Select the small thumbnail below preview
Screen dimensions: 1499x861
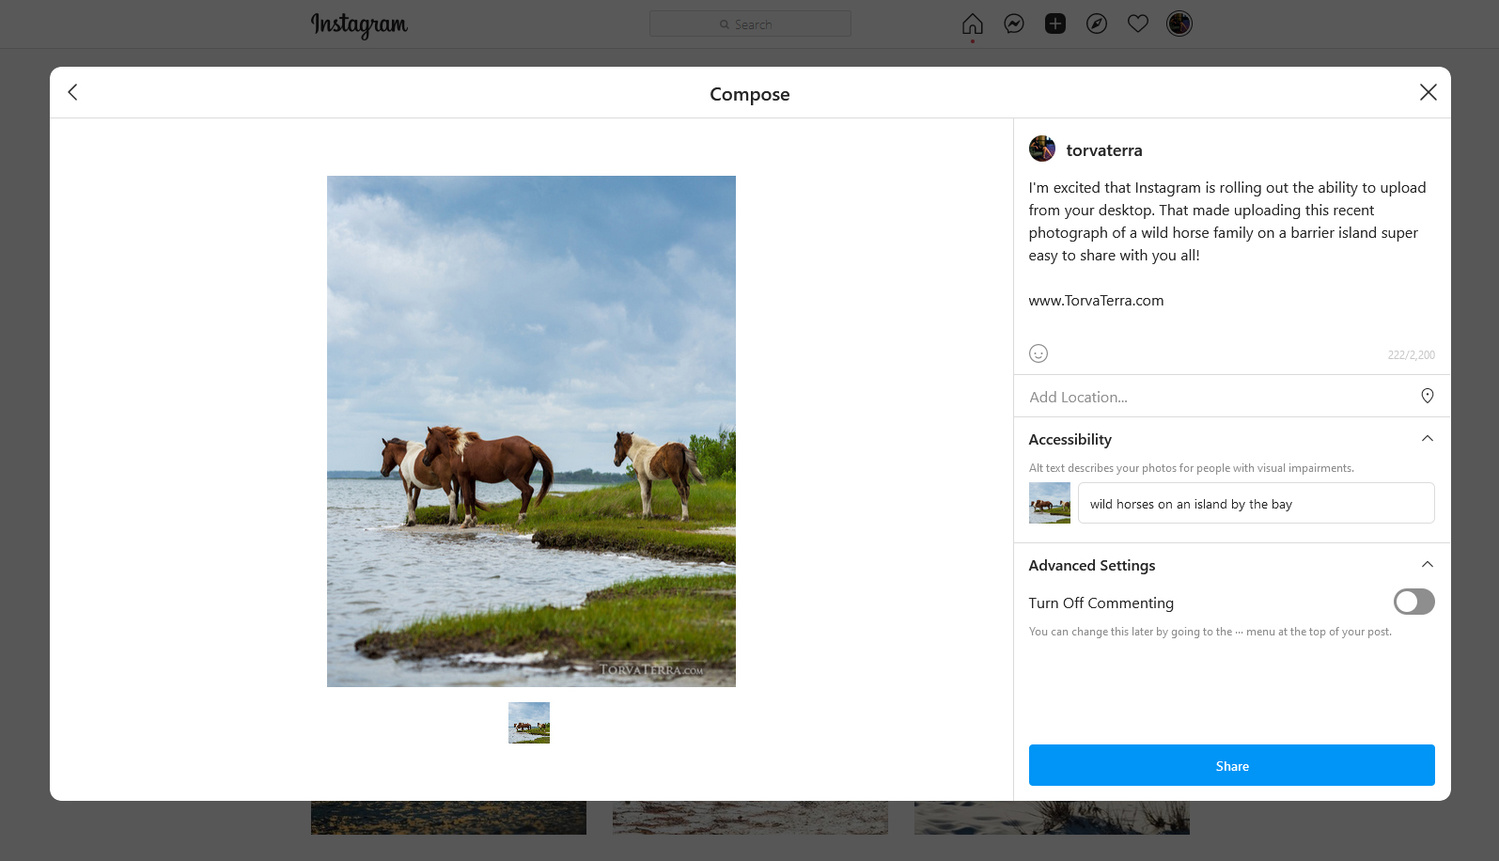tap(529, 722)
